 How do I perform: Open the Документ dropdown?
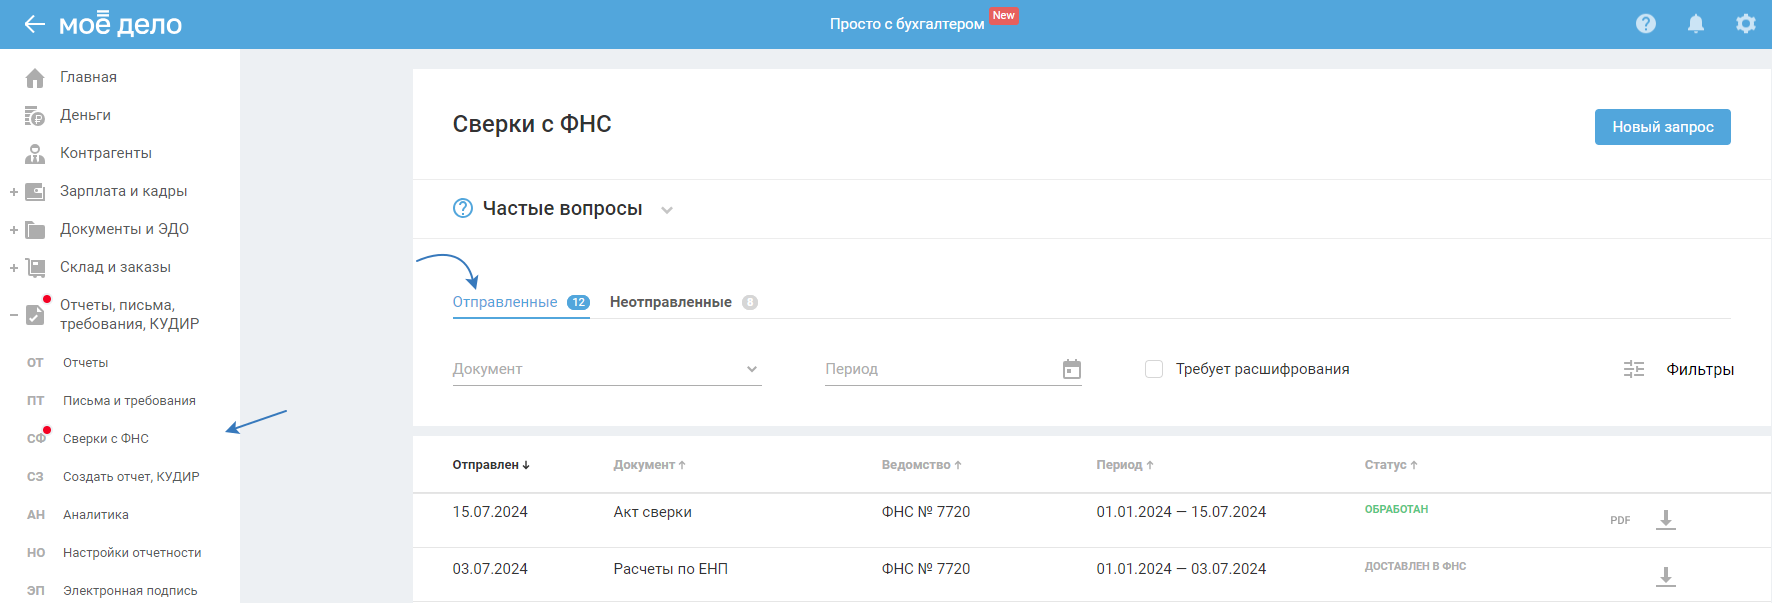607,369
